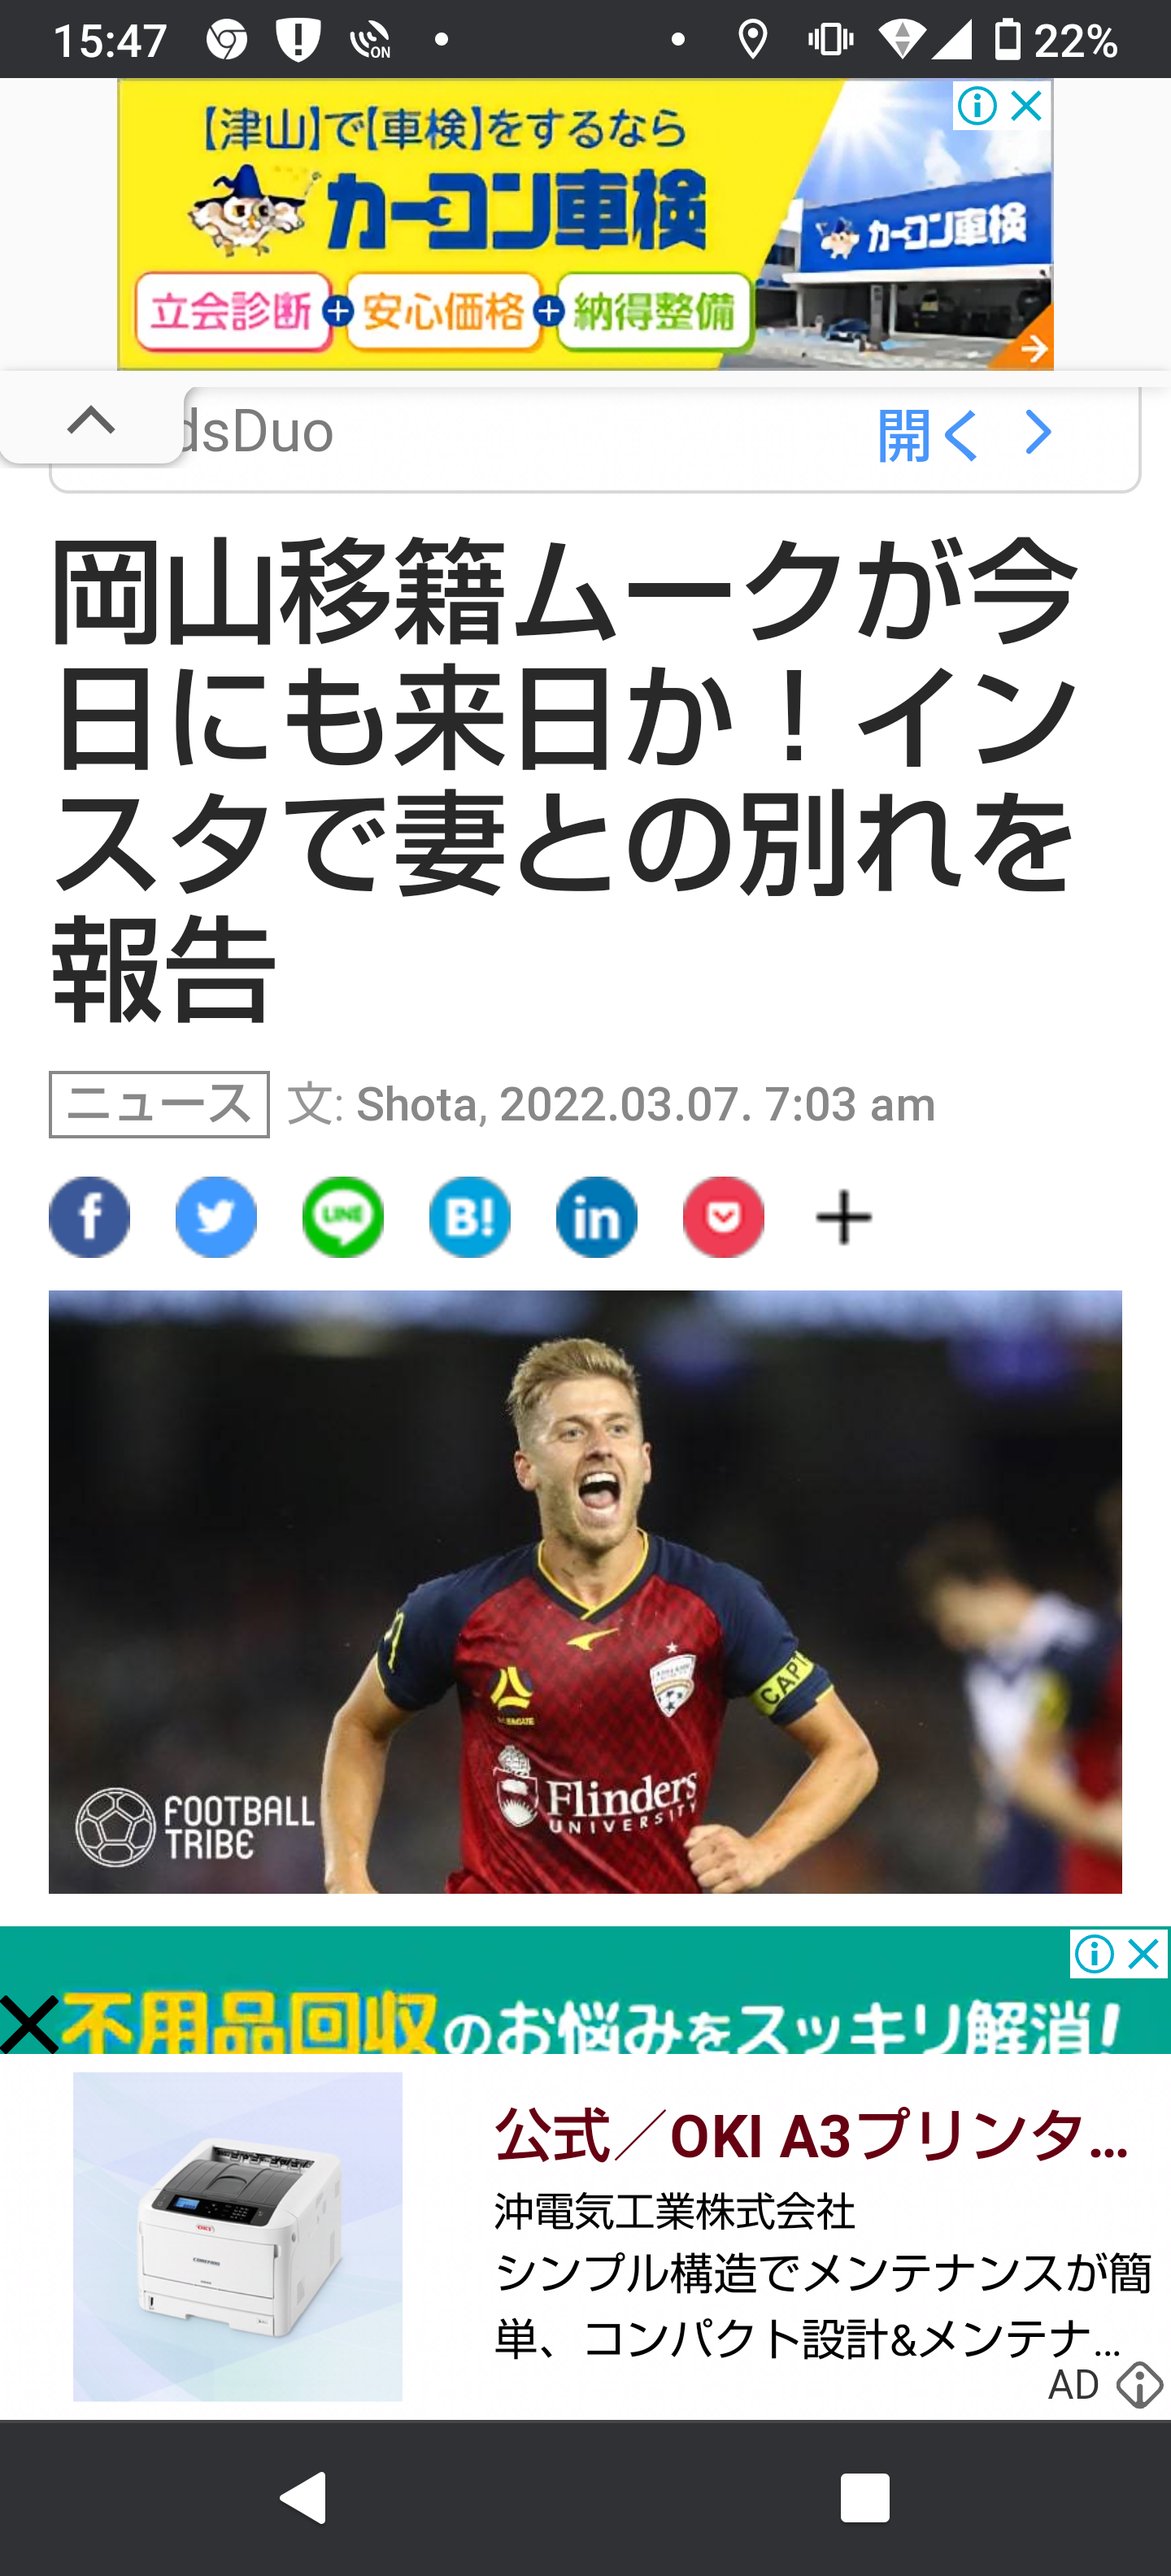Share article via LINE icon
This screenshot has width=1171, height=2576.
pyautogui.click(x=343, y=1217)
